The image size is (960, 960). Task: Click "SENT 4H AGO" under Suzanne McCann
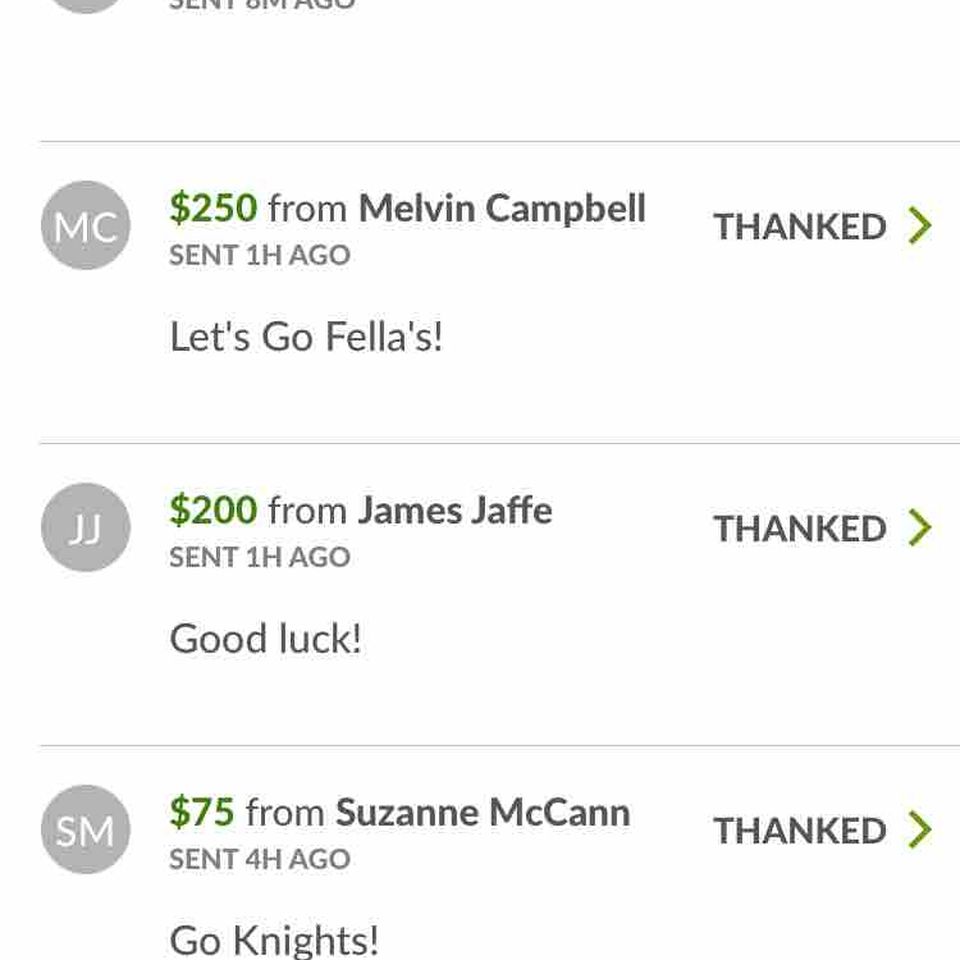260,859
